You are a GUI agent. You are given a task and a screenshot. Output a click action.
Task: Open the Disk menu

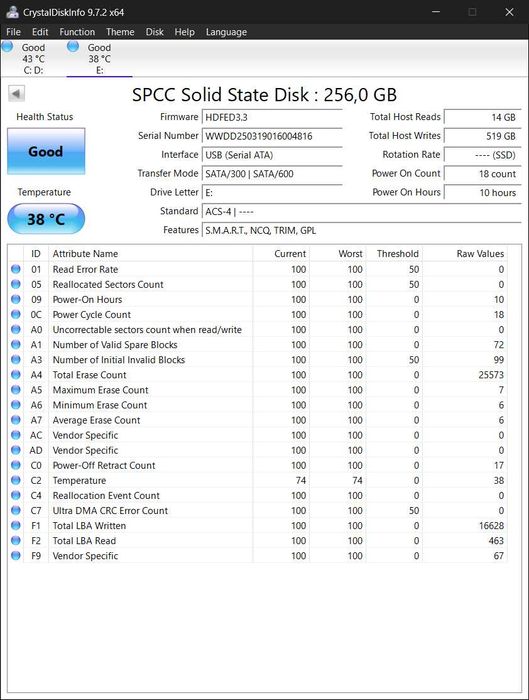[x=154, y=32]
